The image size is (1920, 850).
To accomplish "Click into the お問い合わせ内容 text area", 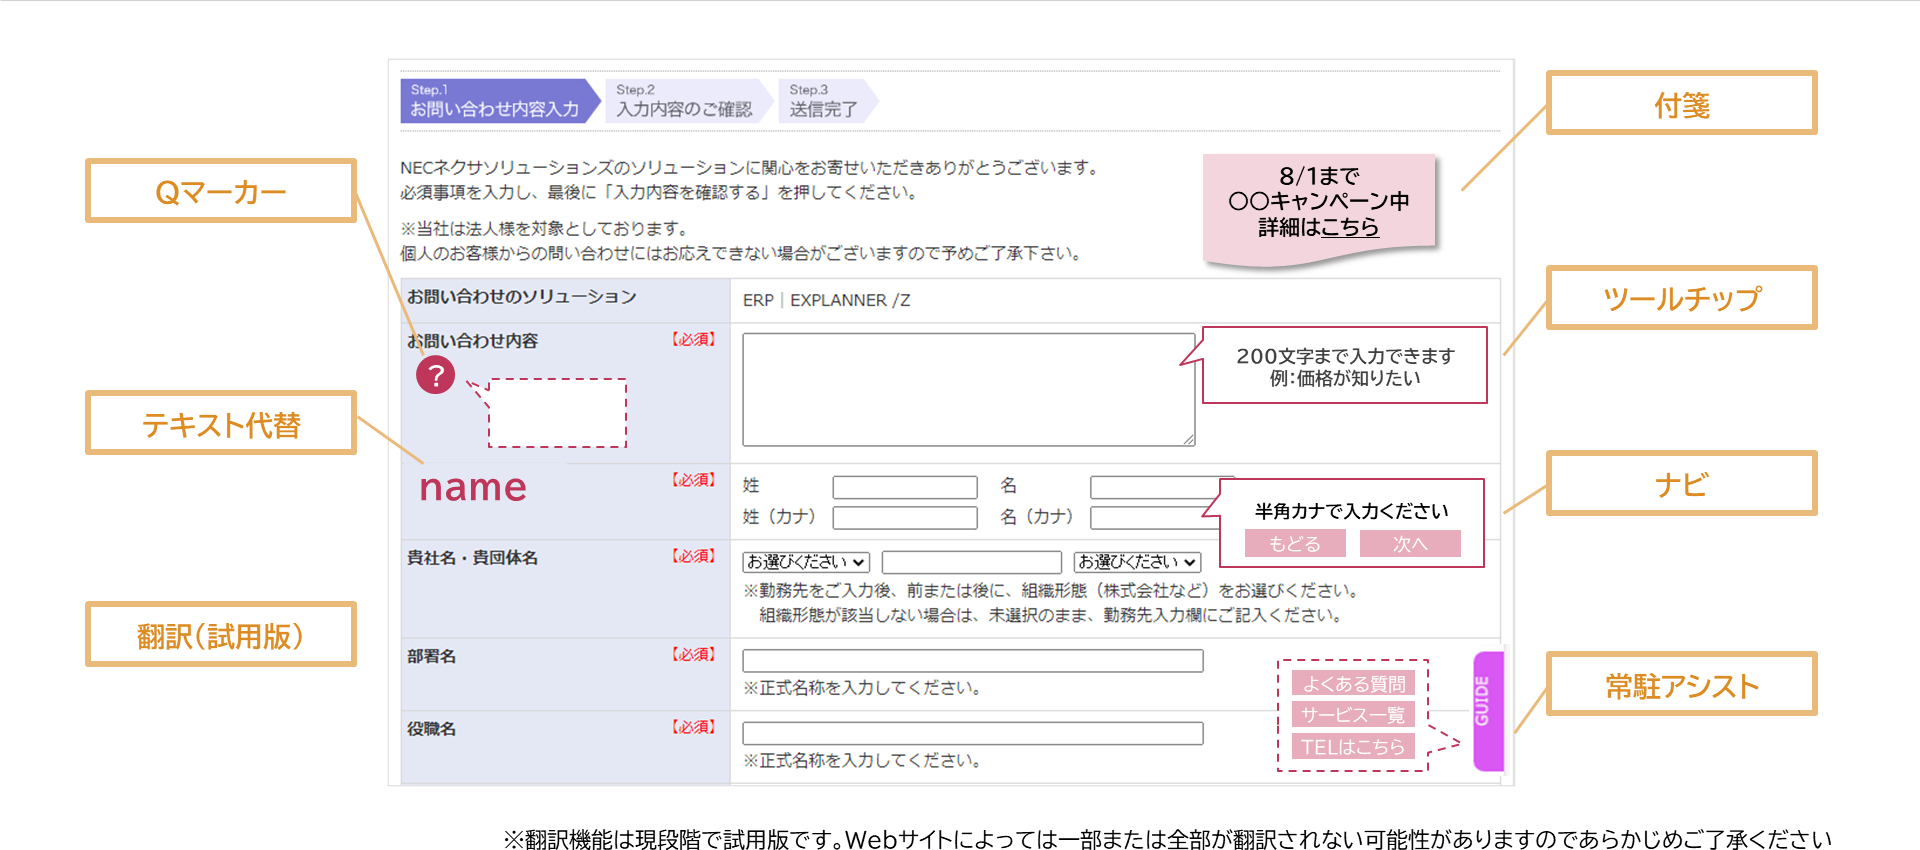I will 969,390.
